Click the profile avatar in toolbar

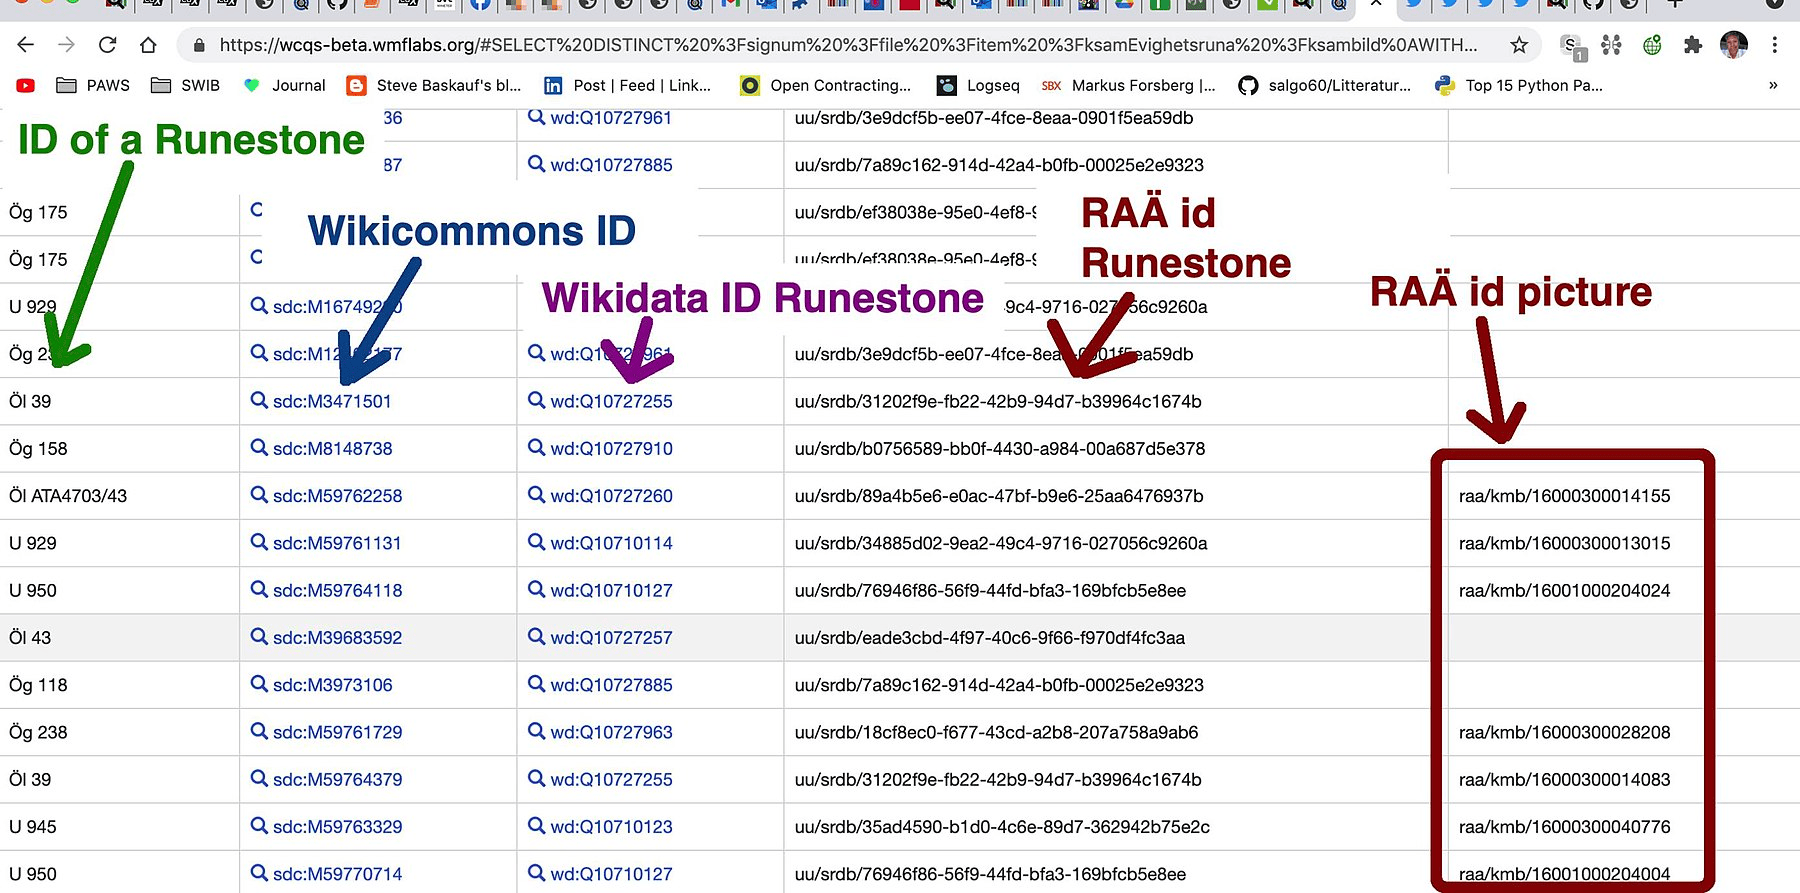click(x=1733, y=45)
